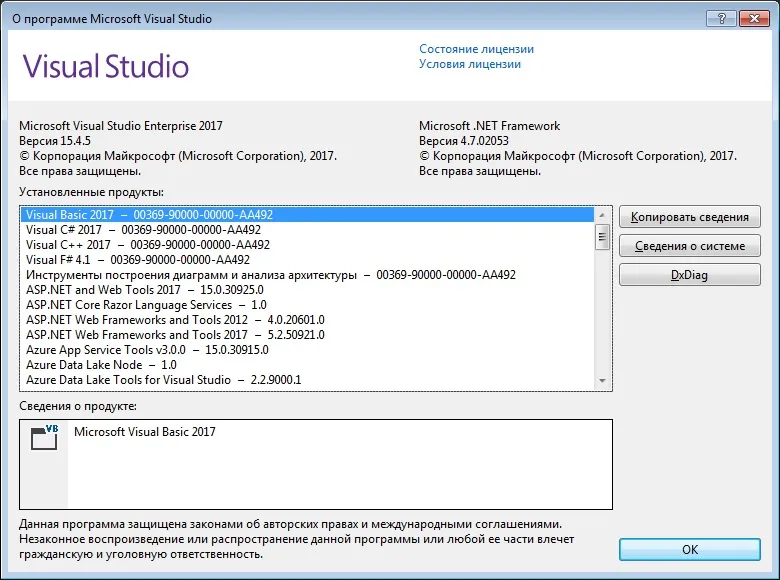Open the Состояние лицензии link

coord(476,49)
